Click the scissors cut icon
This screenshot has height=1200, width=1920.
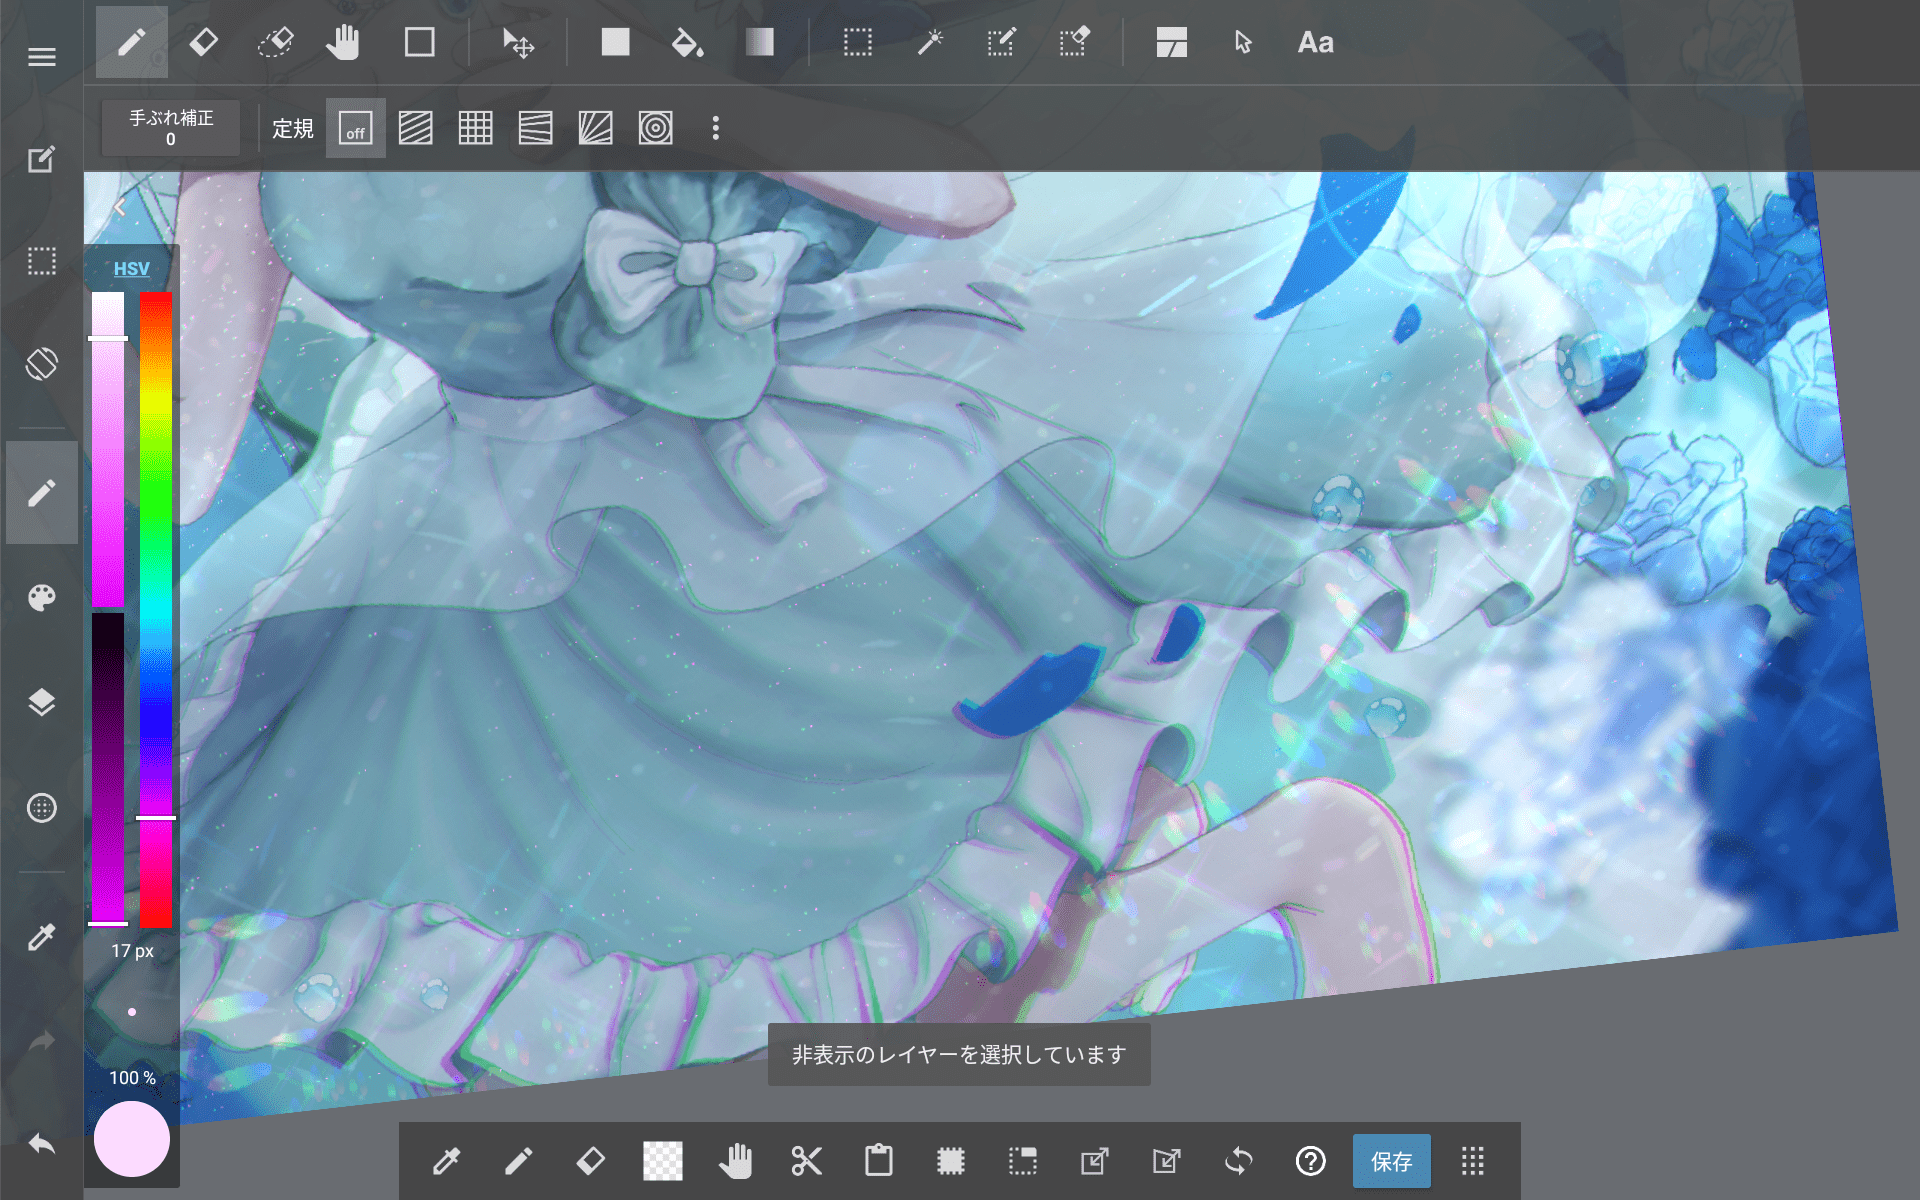click(806, 1161)
